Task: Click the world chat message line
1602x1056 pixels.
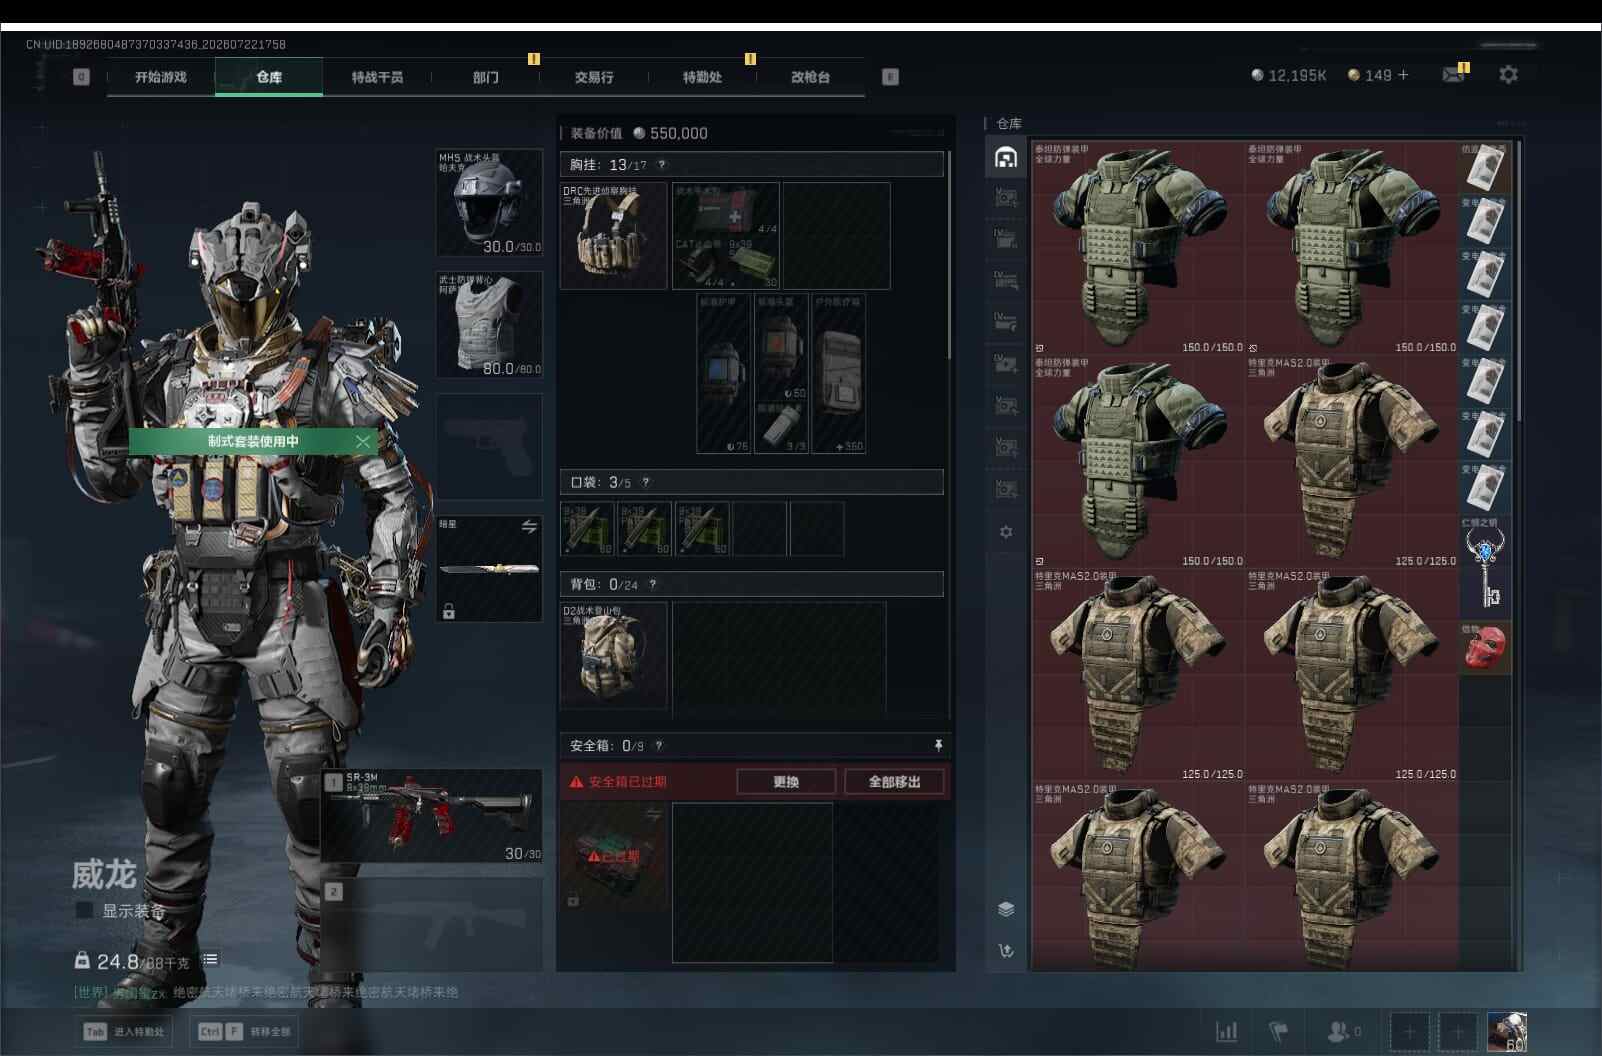Action: point(266,993)
